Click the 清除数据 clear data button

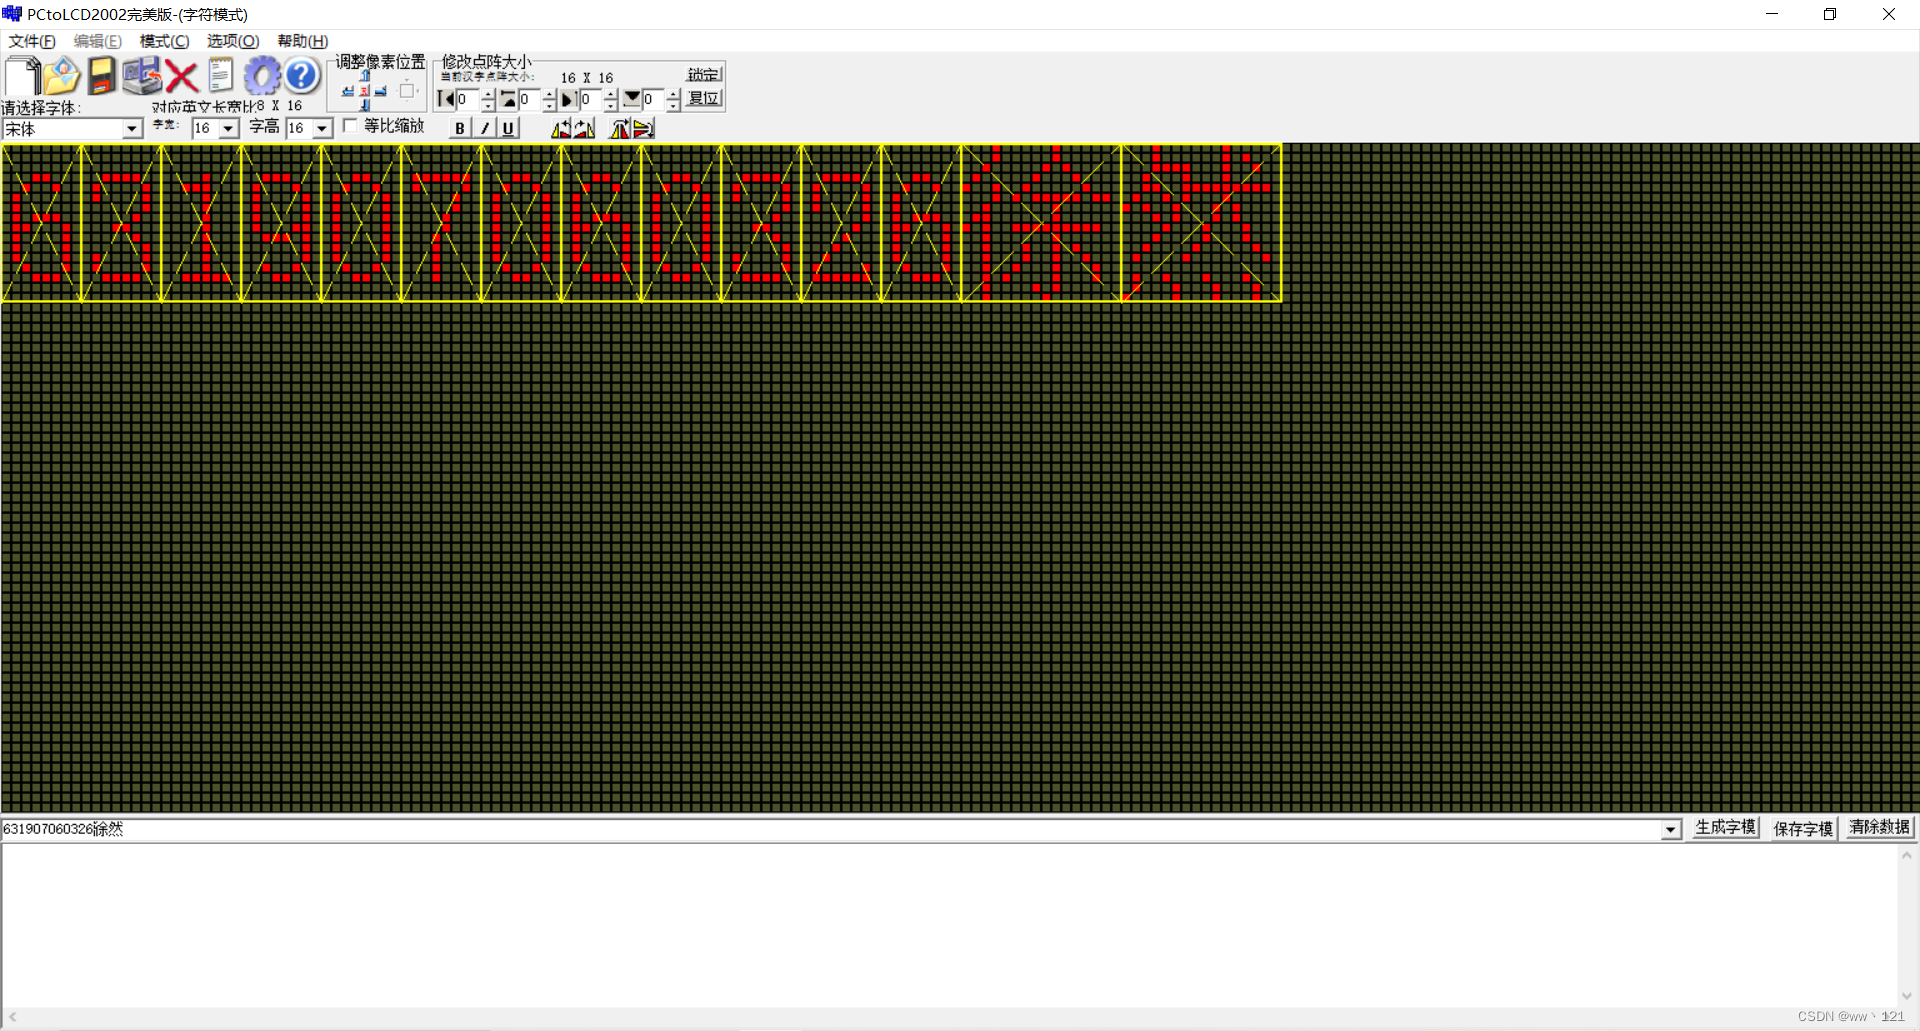pyautogui.click(x=1880, y=828)
